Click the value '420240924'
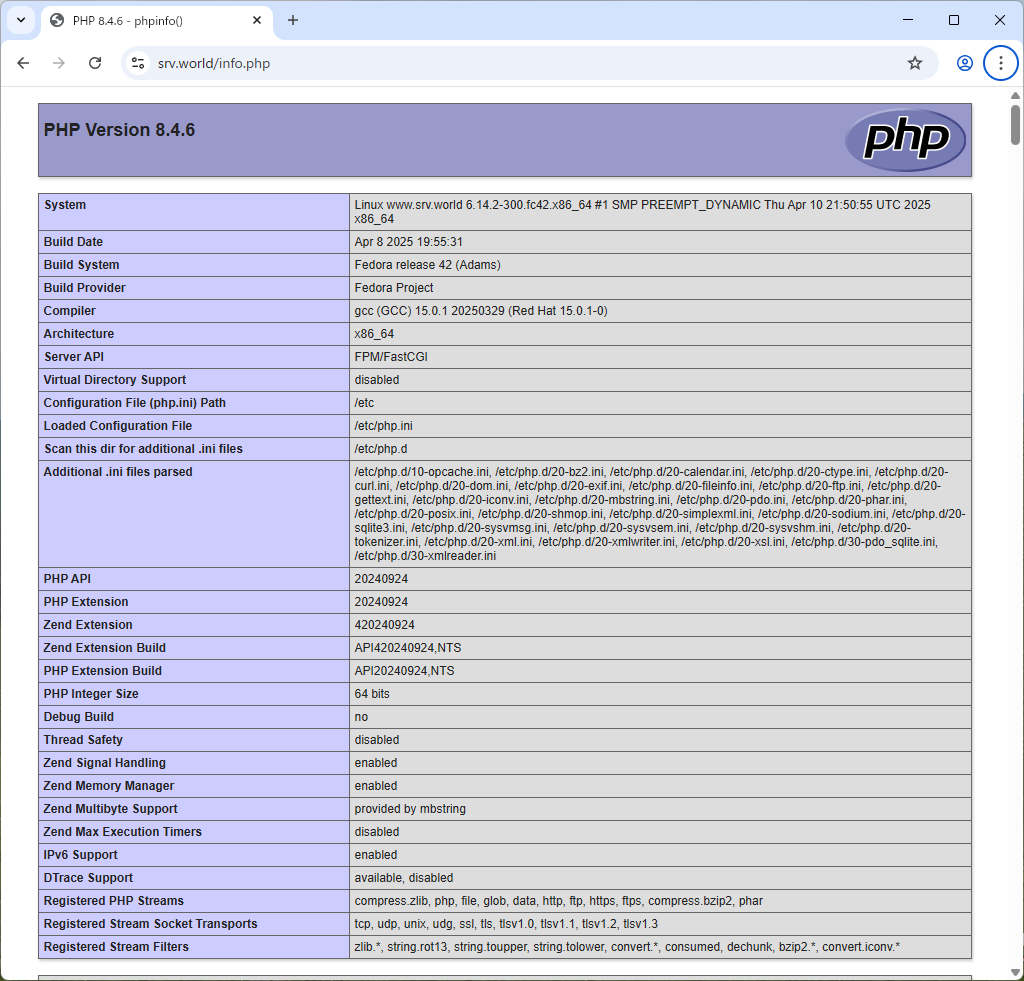 [385, 625]
